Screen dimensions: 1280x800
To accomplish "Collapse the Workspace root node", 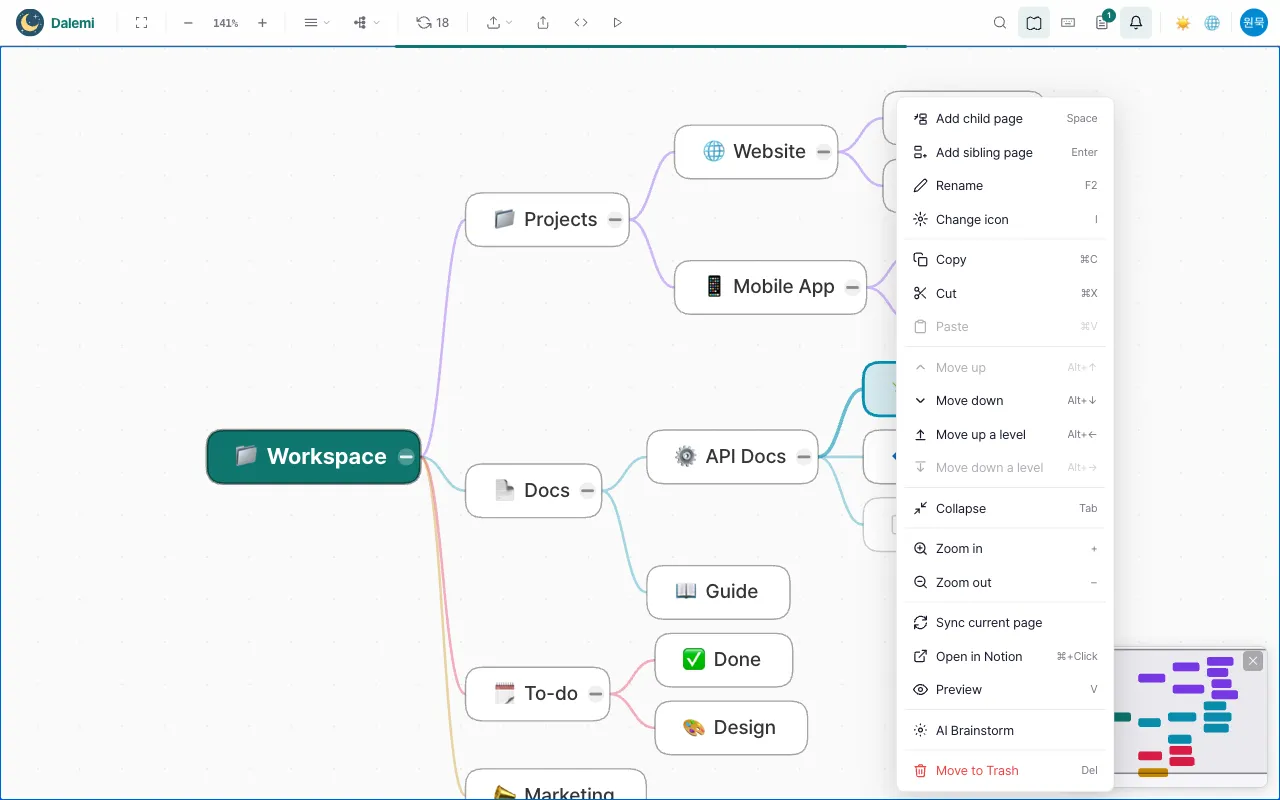I will pos(406,457).
